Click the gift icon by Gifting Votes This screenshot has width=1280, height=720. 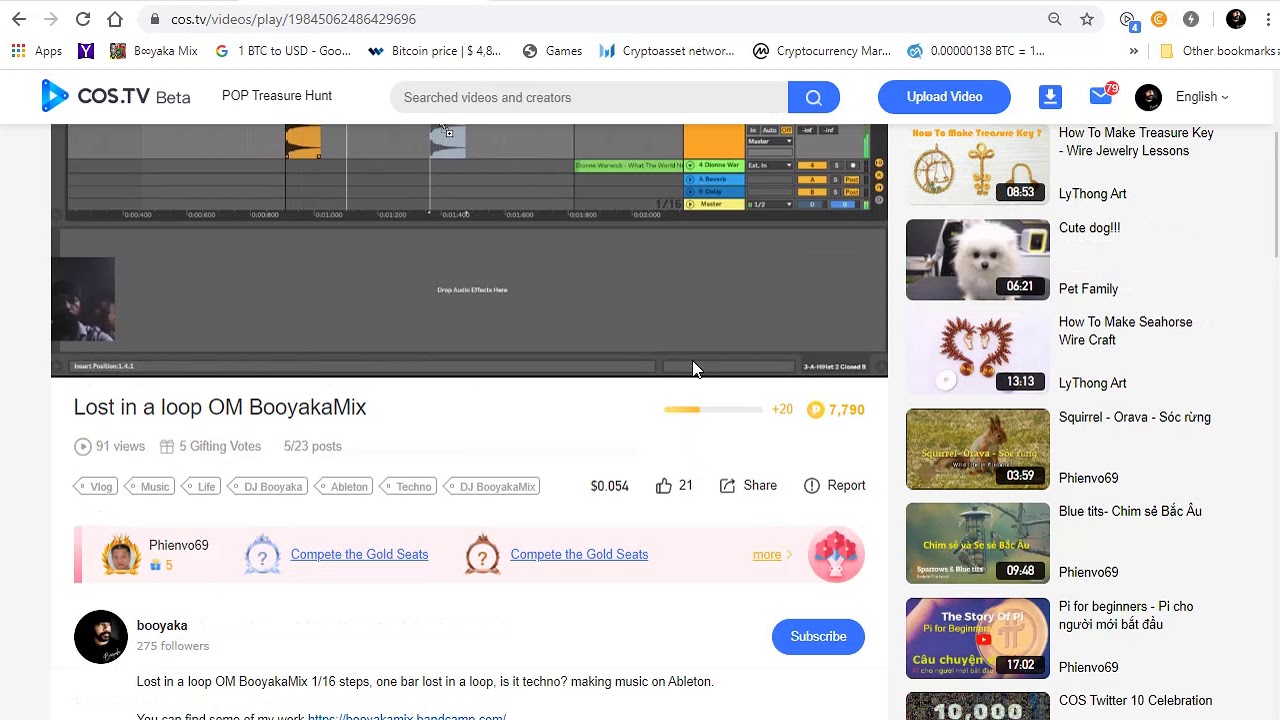[167, 446]
